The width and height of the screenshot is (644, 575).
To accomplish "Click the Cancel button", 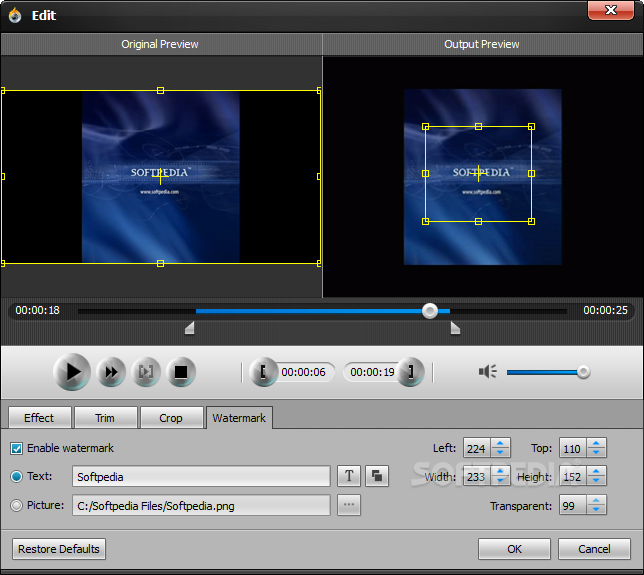I will click(594, 549).
